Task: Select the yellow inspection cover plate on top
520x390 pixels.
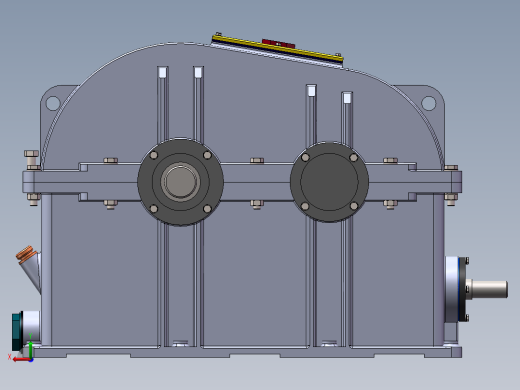Action: point(278,49)
